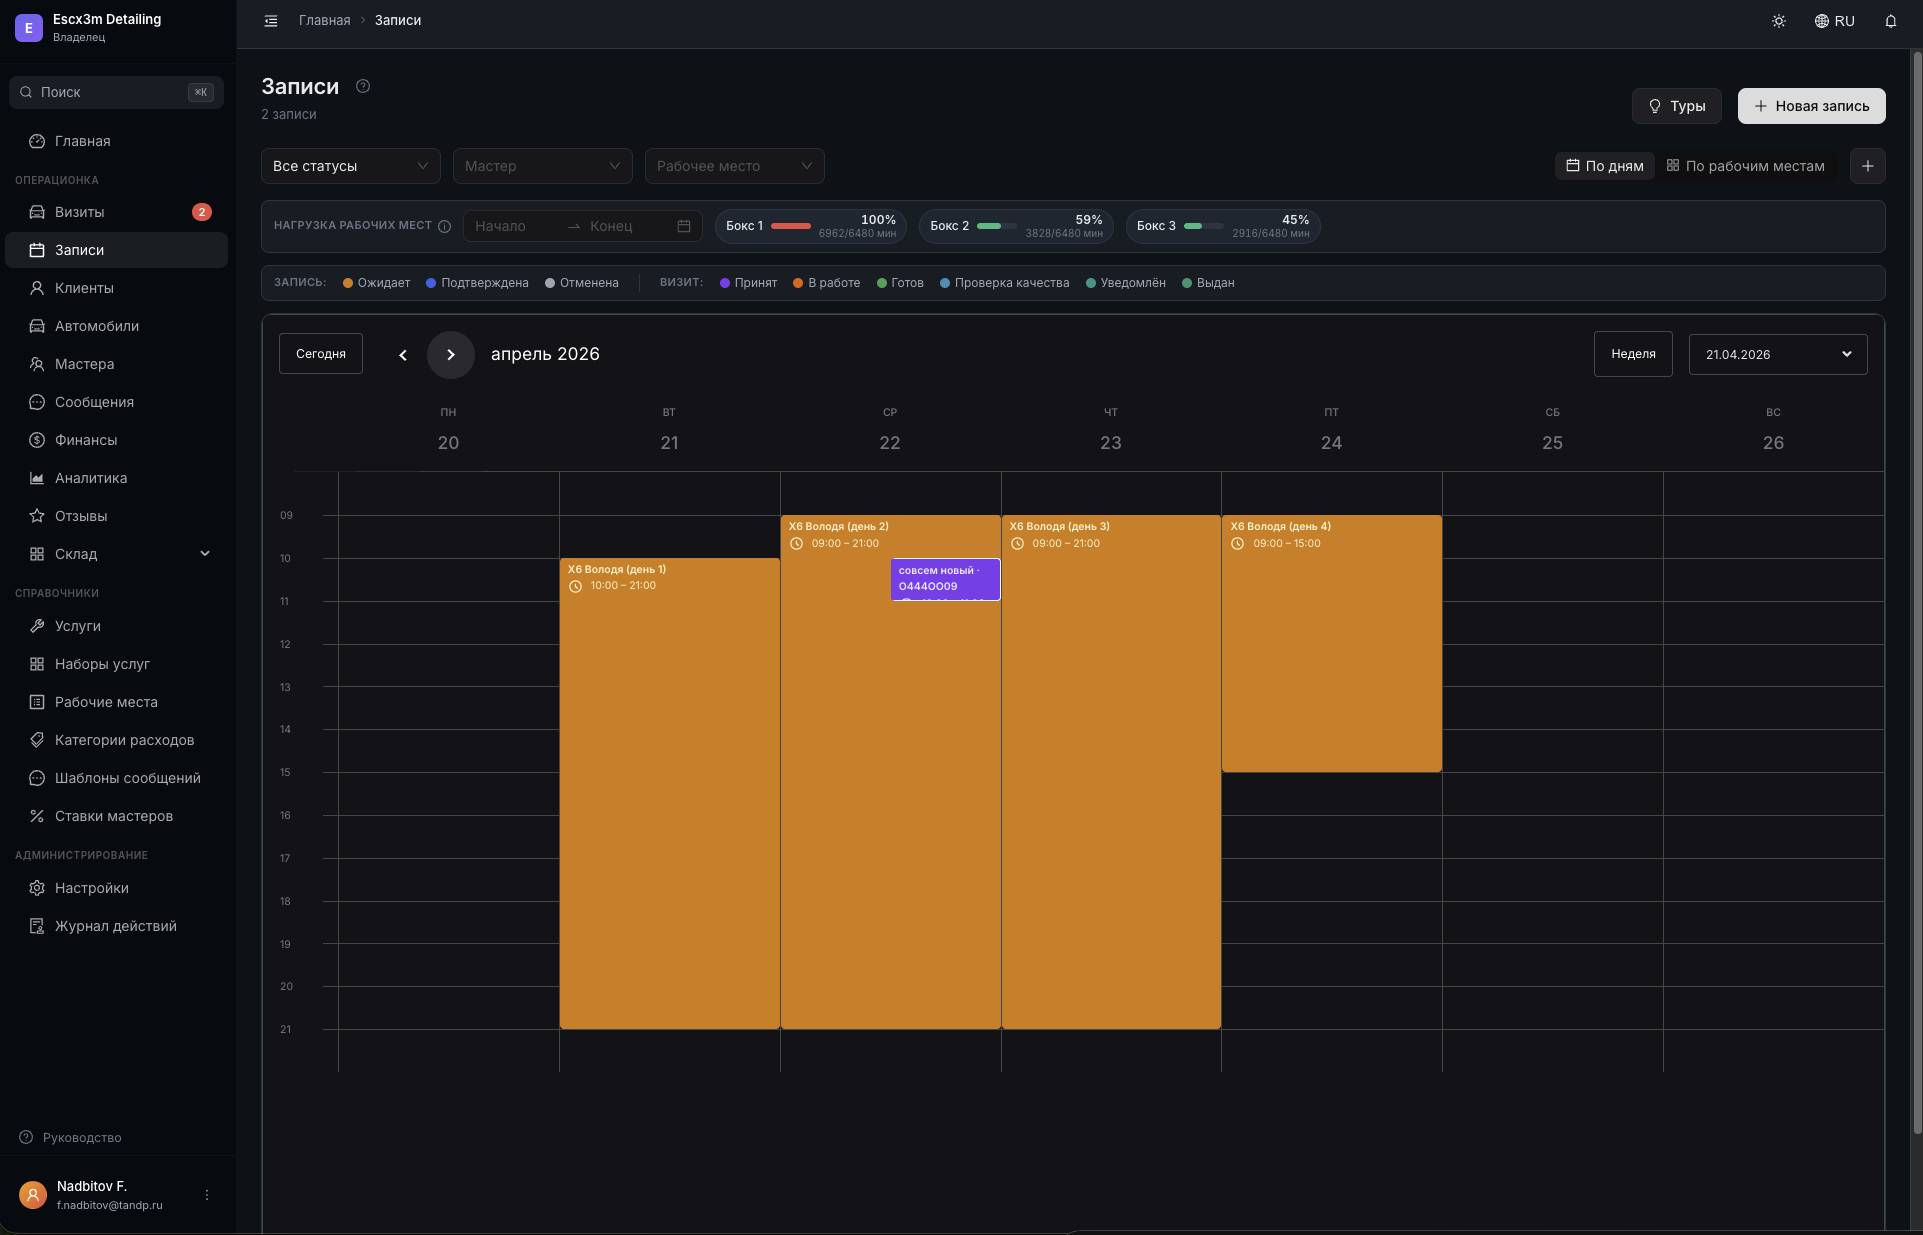
Task: Click the search Поиск field
Action: 116,92
